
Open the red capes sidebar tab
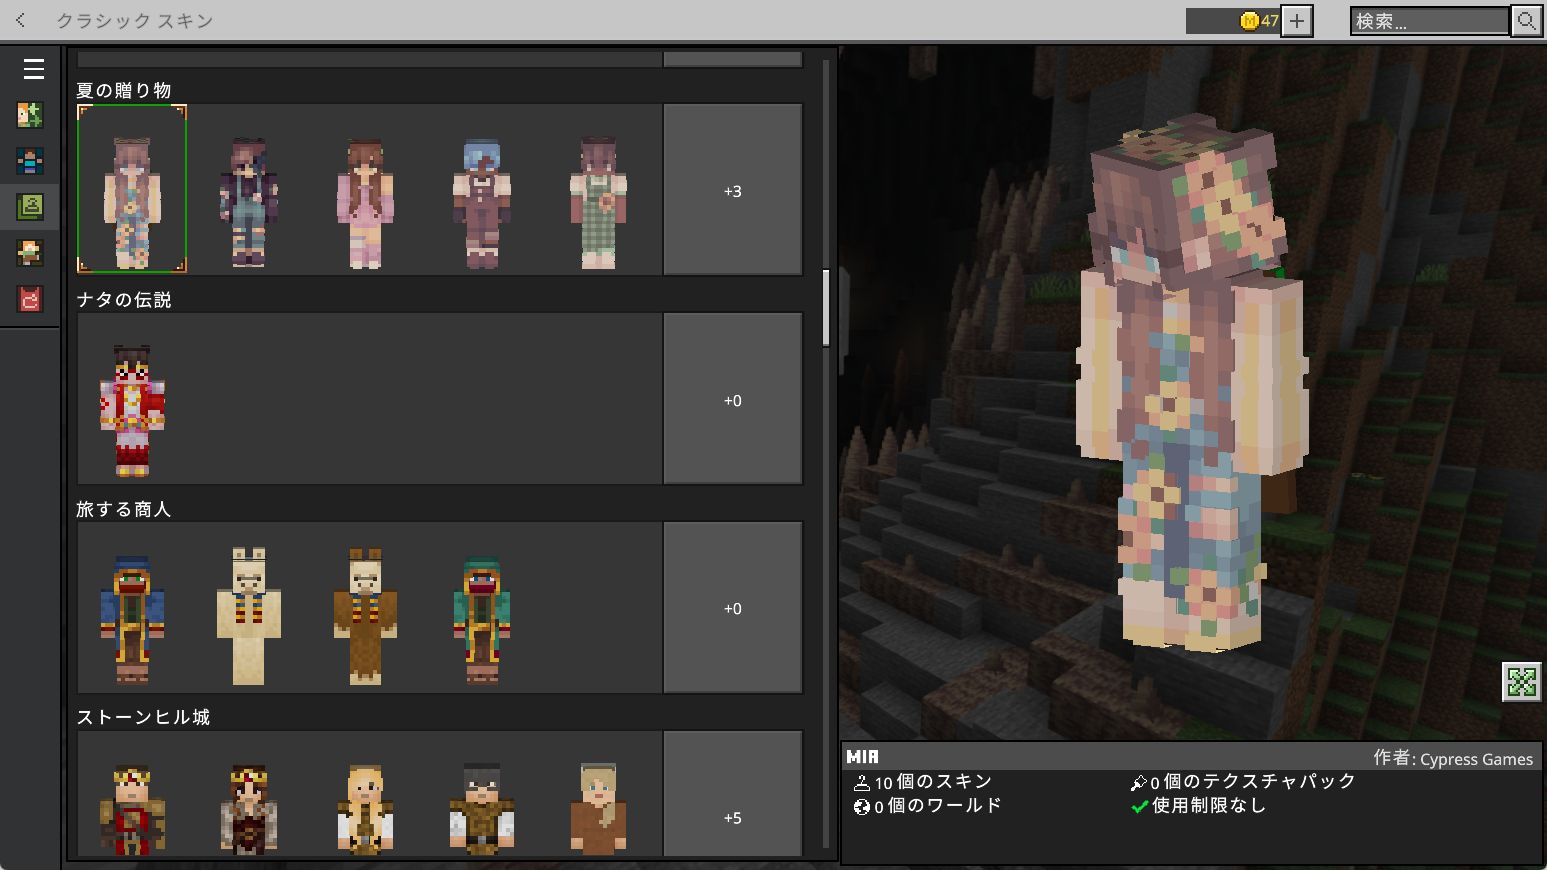(30, 299)
